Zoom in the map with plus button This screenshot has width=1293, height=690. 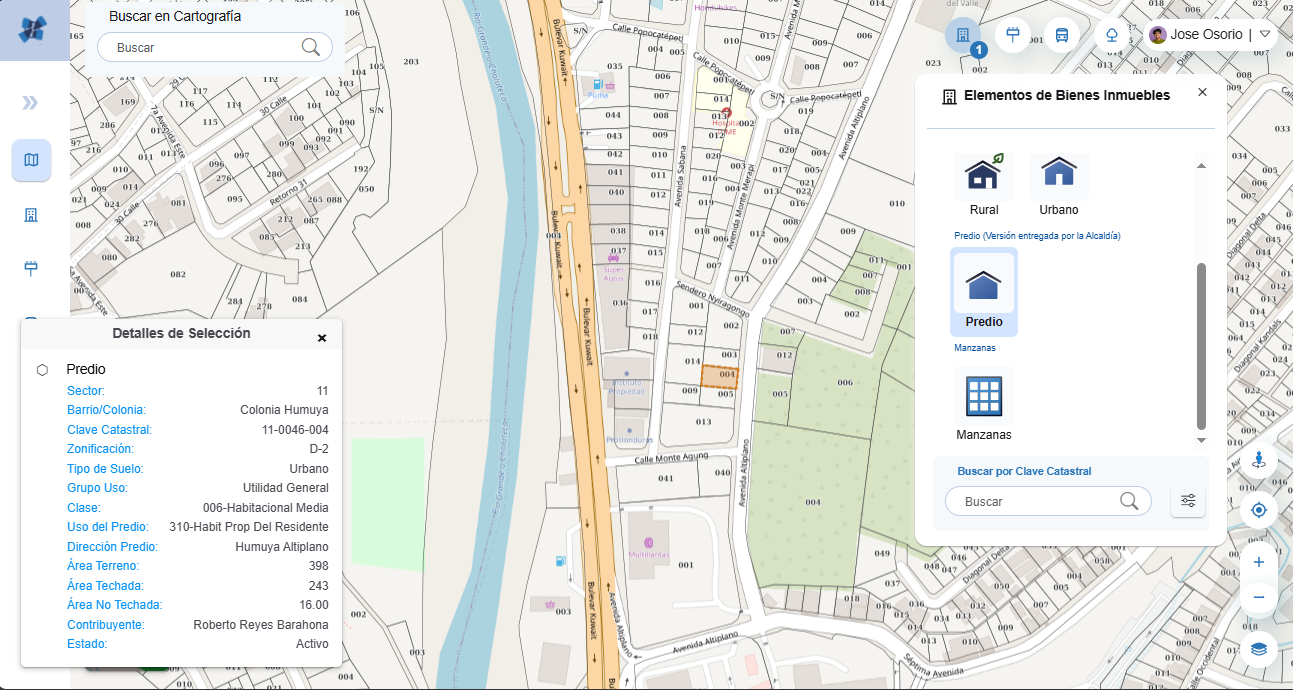(1258, 562)
